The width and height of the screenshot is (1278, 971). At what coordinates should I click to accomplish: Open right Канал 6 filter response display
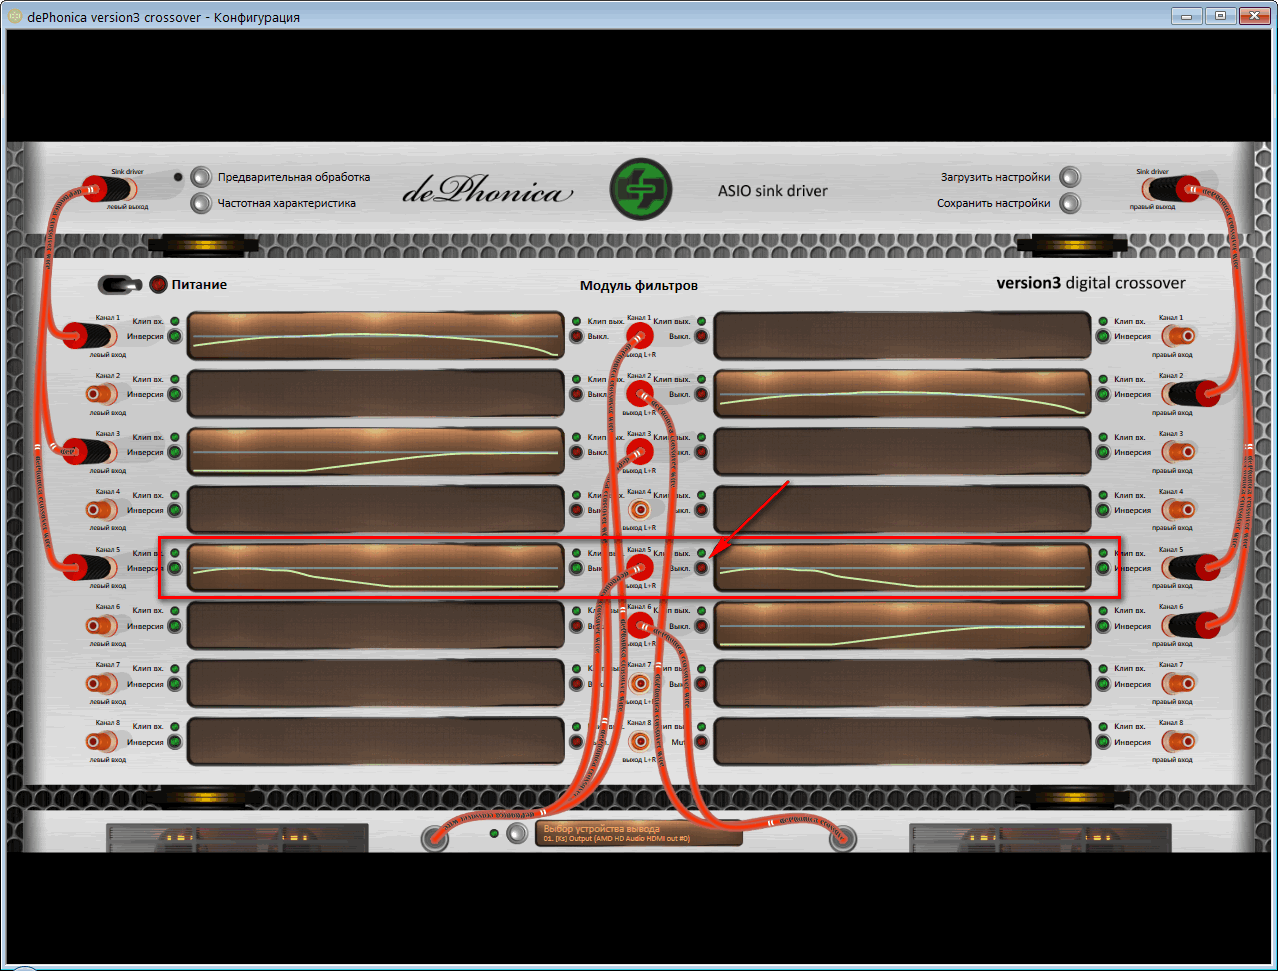coord(902,626)
